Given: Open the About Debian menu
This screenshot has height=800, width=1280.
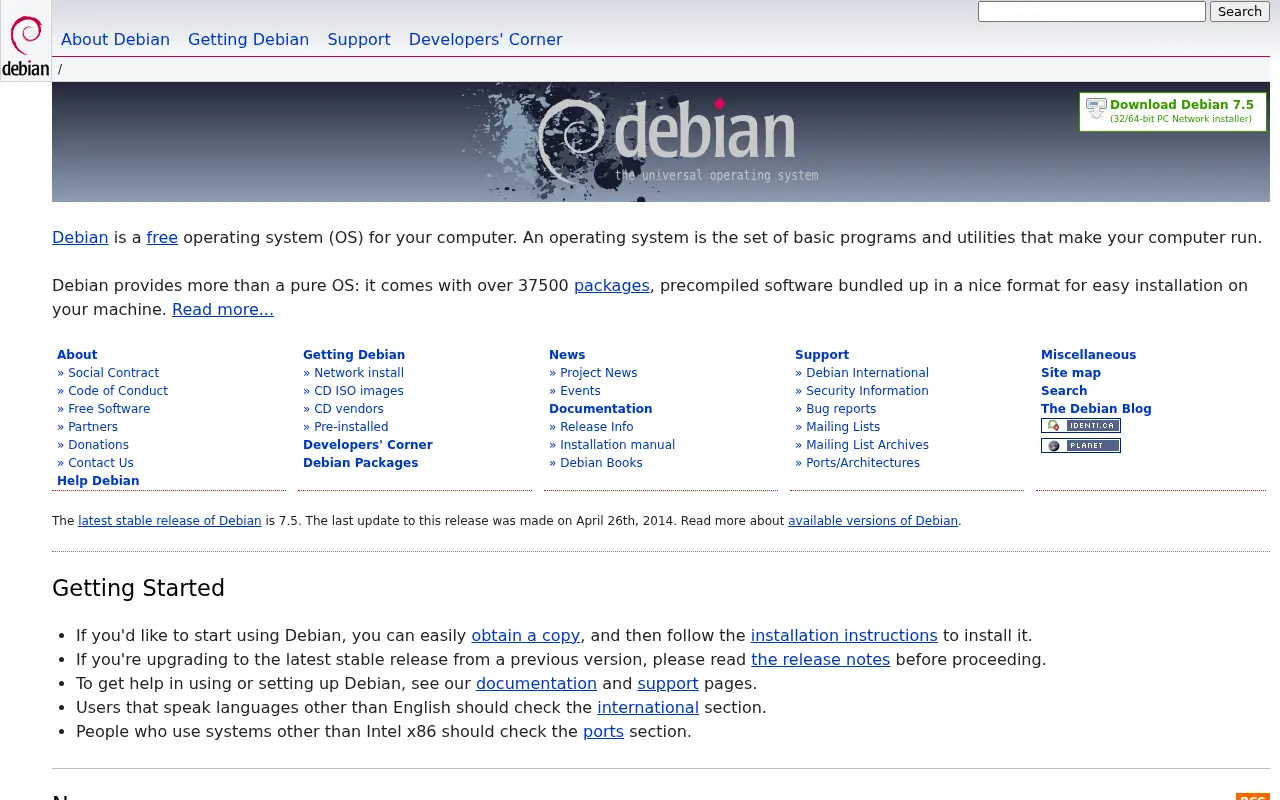Looking at the screenshot, I should (115, 39).
